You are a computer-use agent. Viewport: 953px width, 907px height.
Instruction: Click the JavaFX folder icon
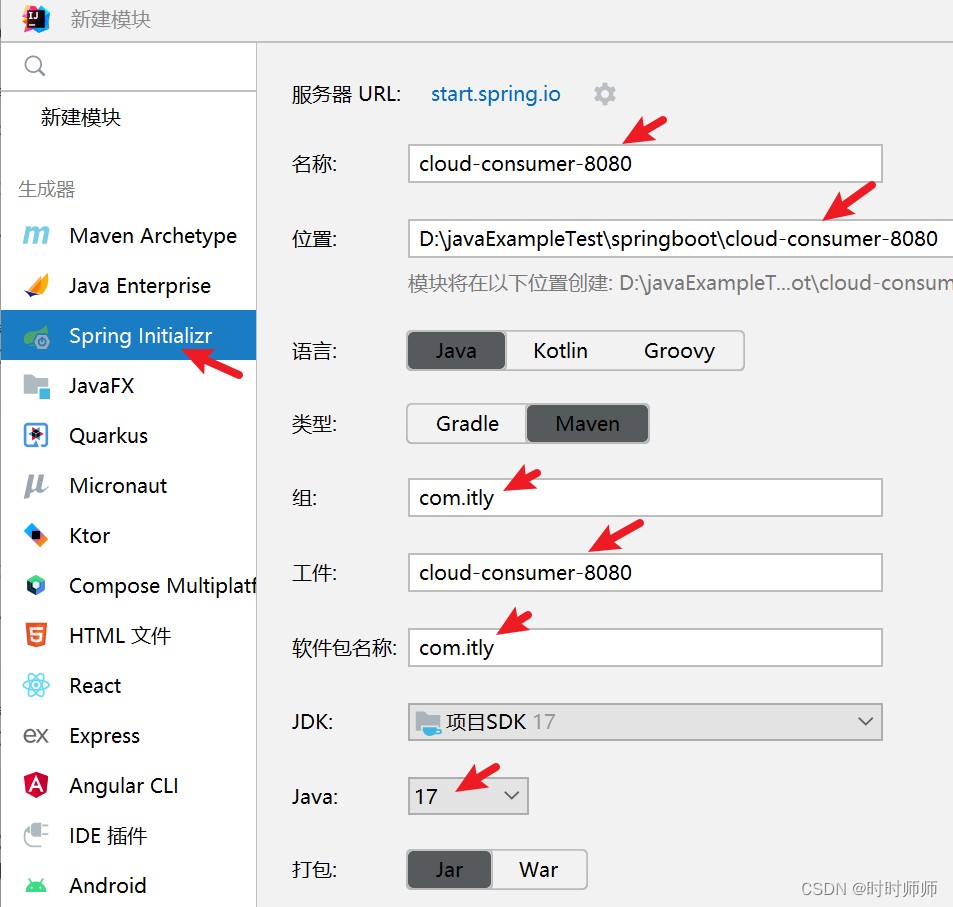(36, 386)
